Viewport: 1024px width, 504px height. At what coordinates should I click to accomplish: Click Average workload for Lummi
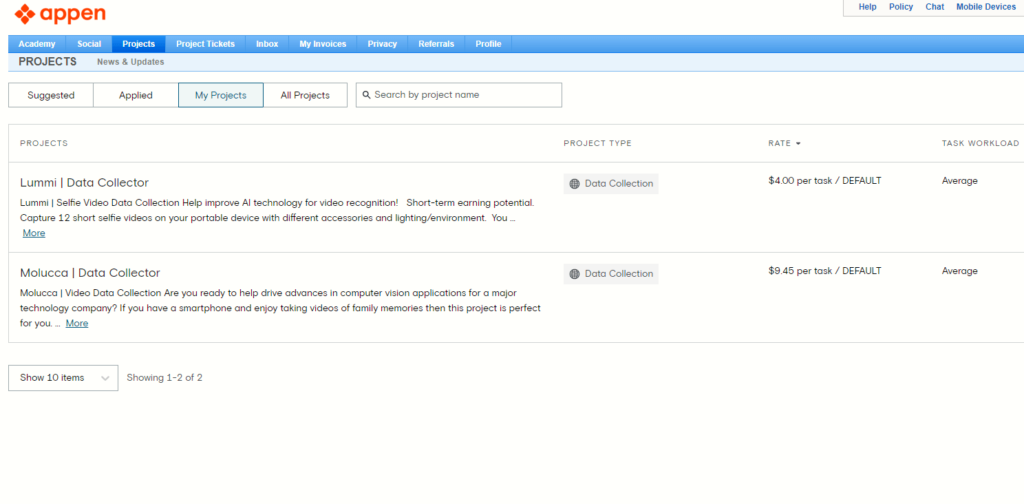click(x=959, y=181)
